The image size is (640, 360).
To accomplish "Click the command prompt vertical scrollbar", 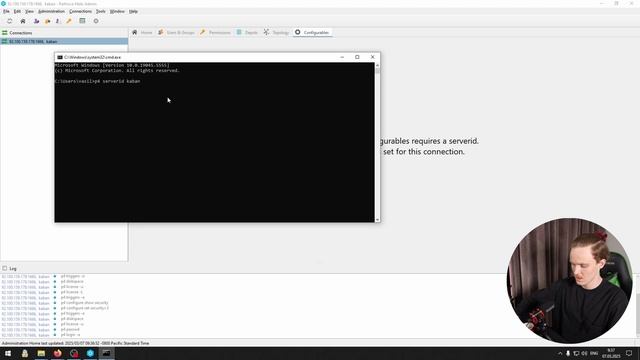I will coord(377,142).
